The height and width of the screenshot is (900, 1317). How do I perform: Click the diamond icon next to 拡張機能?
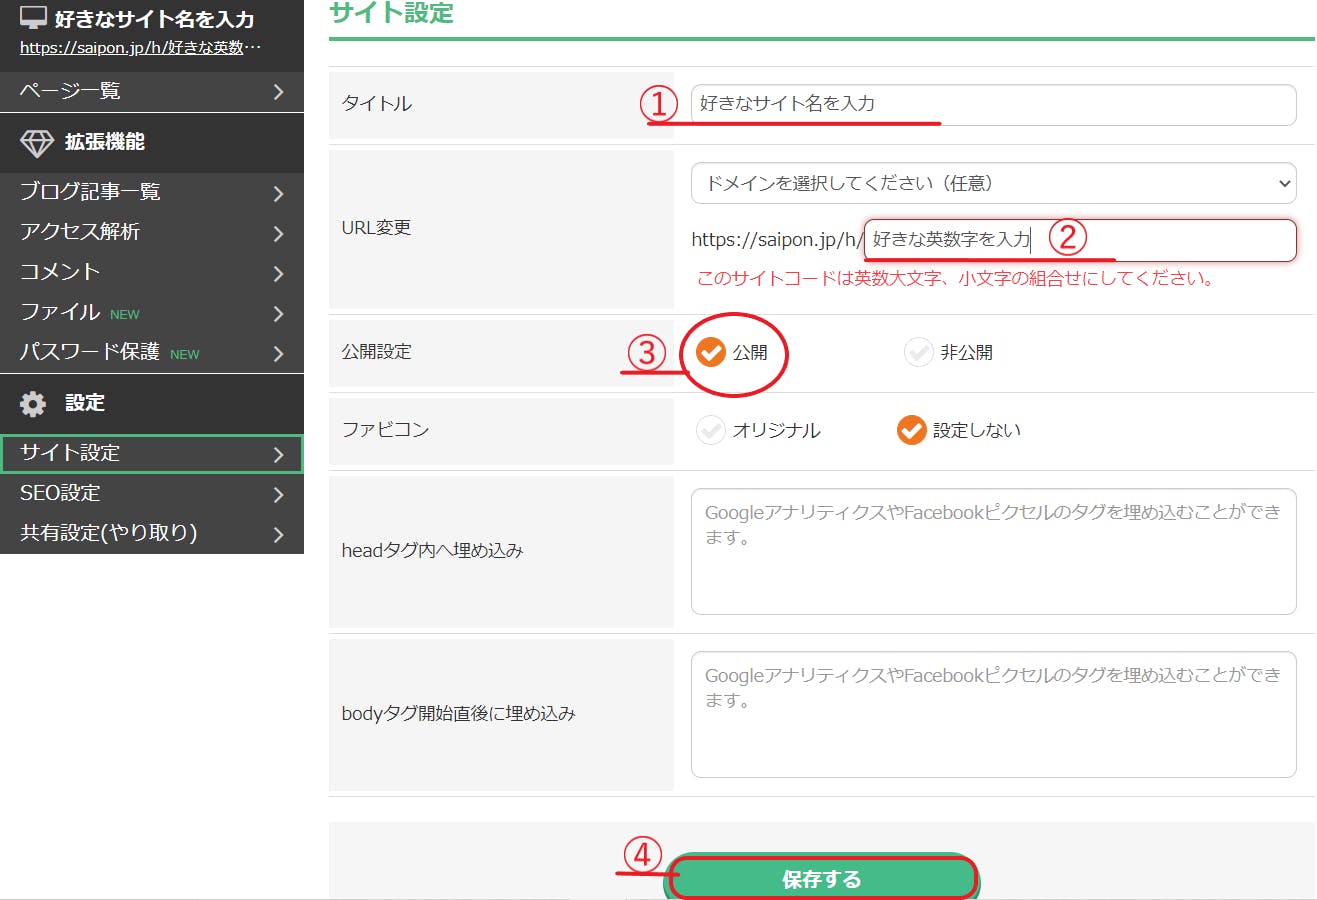coord(37,143)
